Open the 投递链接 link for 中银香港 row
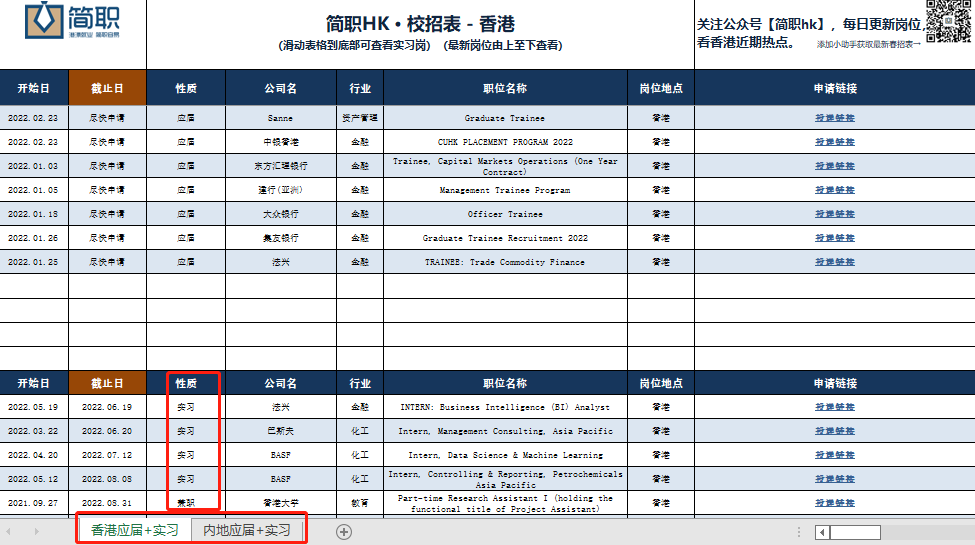This screenshot has width=975, height=545. [834, 142]
